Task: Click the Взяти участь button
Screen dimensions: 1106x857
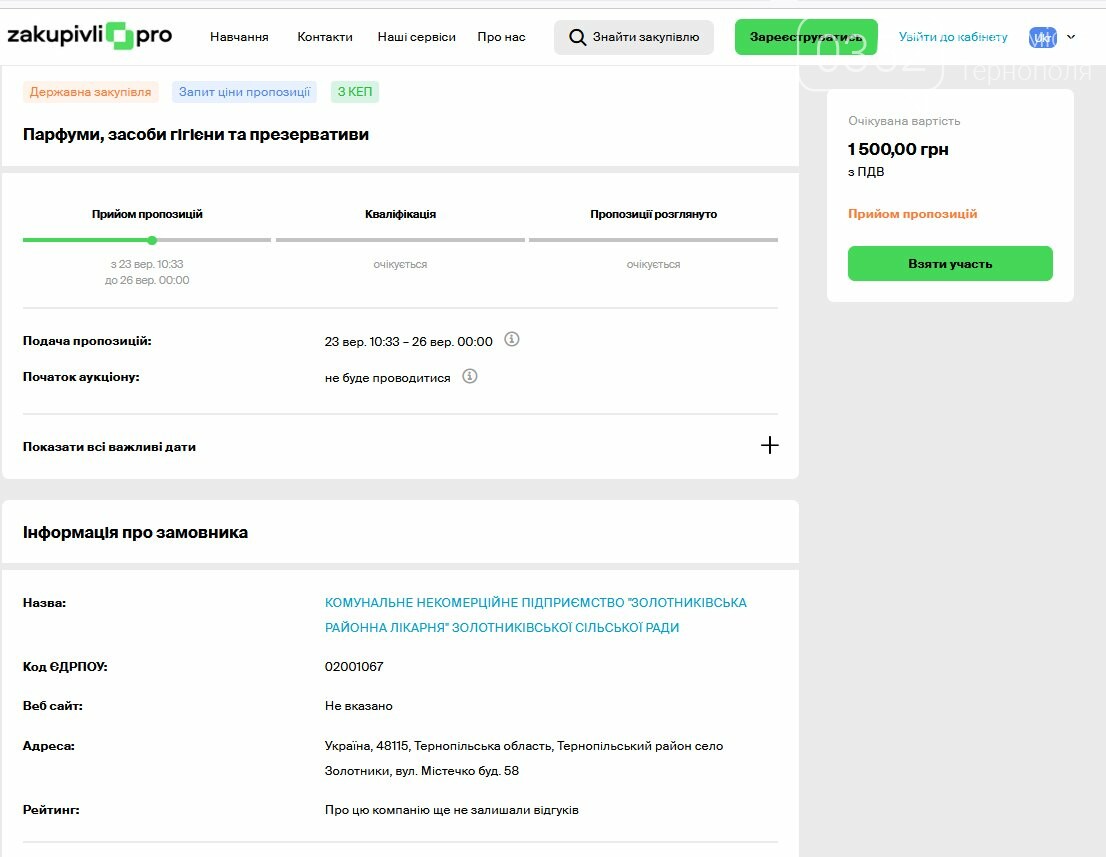Action: 950,264
